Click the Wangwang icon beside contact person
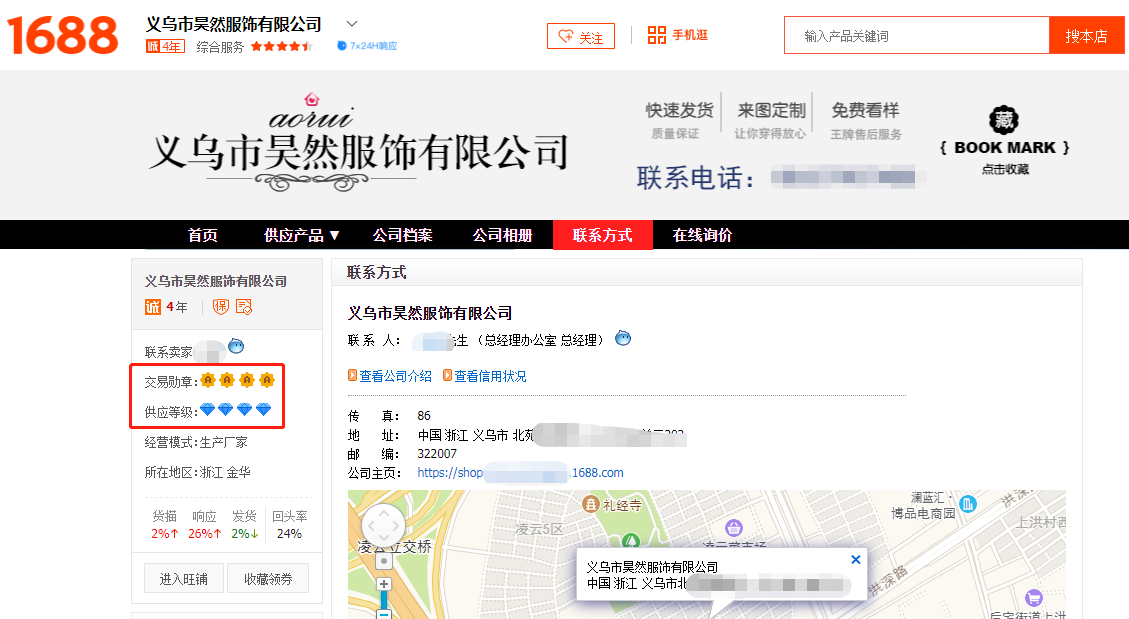Image resolution: width=1129 pixels, height=619 pixels. (x=623, y=338)
